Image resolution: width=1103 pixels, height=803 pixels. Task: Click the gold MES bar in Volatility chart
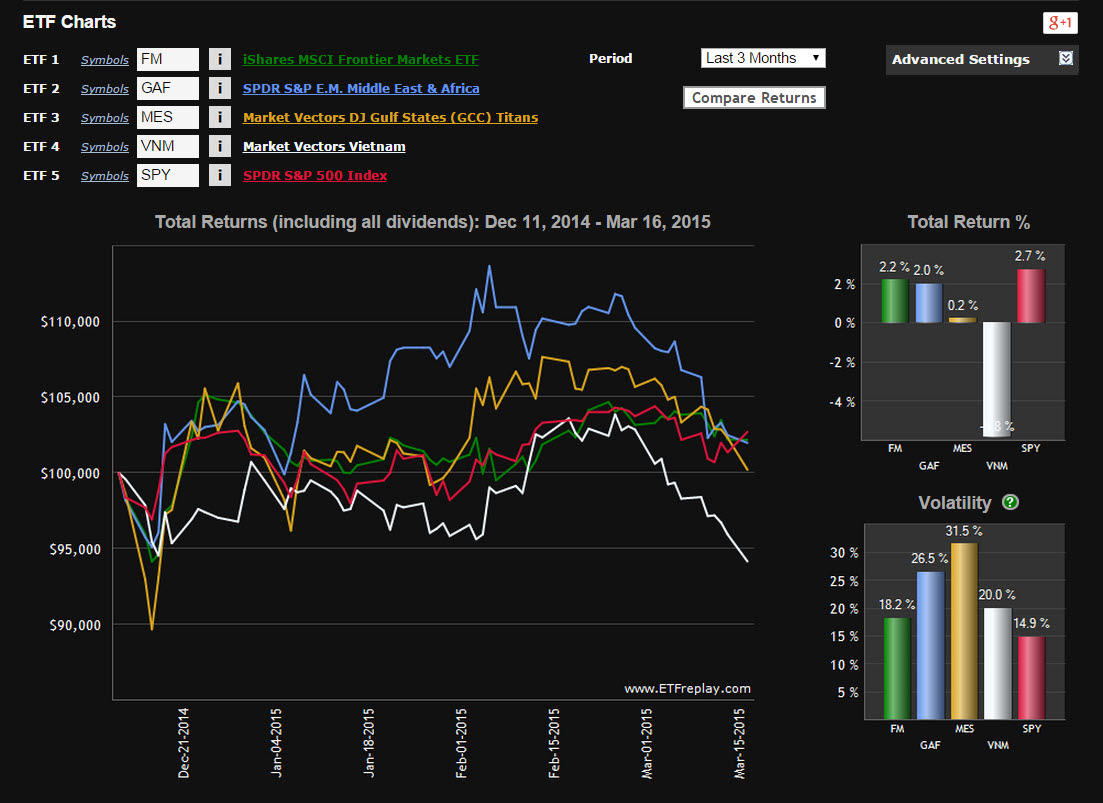(964, 630)
